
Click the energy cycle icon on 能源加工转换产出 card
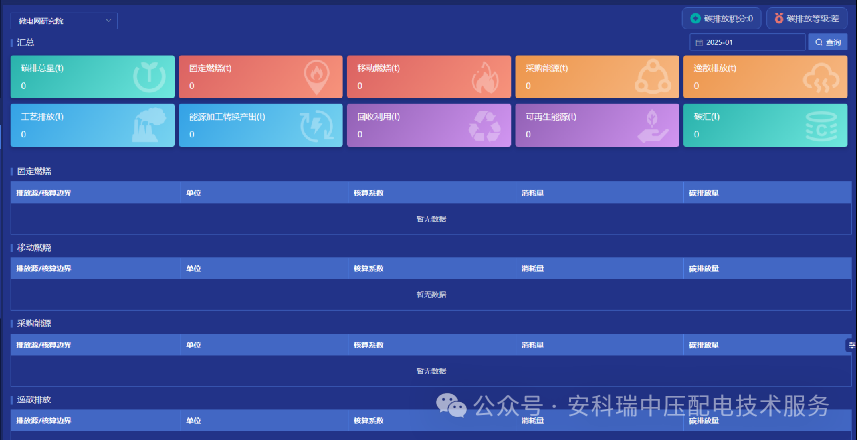(x=317, y=126)
